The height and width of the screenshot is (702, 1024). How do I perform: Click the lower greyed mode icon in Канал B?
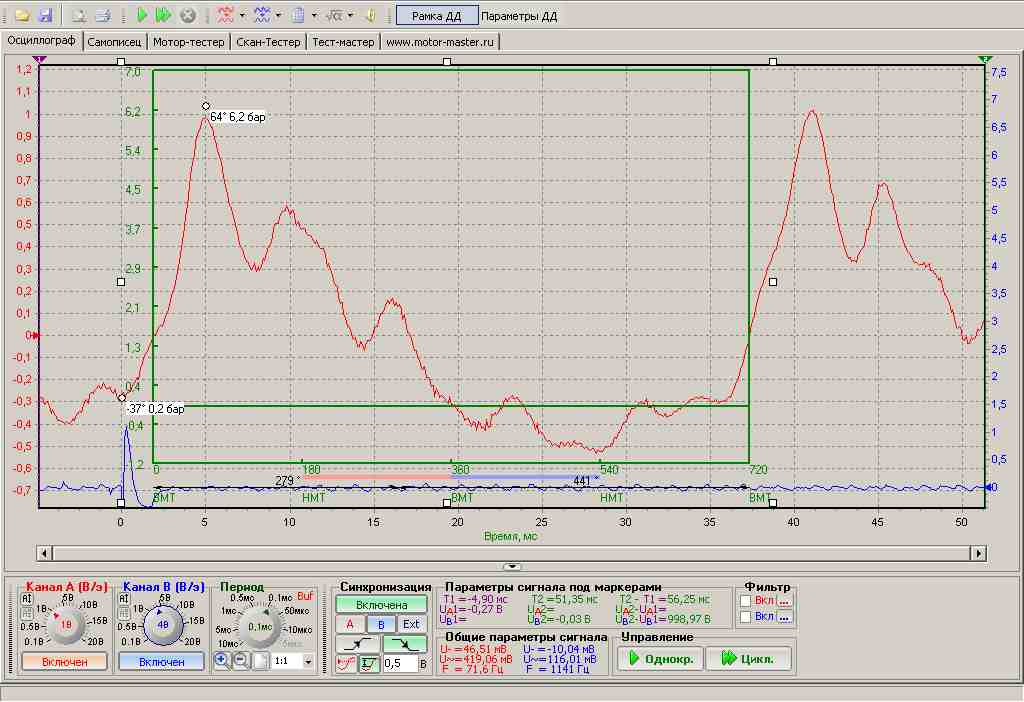click(x=124, y=614)
